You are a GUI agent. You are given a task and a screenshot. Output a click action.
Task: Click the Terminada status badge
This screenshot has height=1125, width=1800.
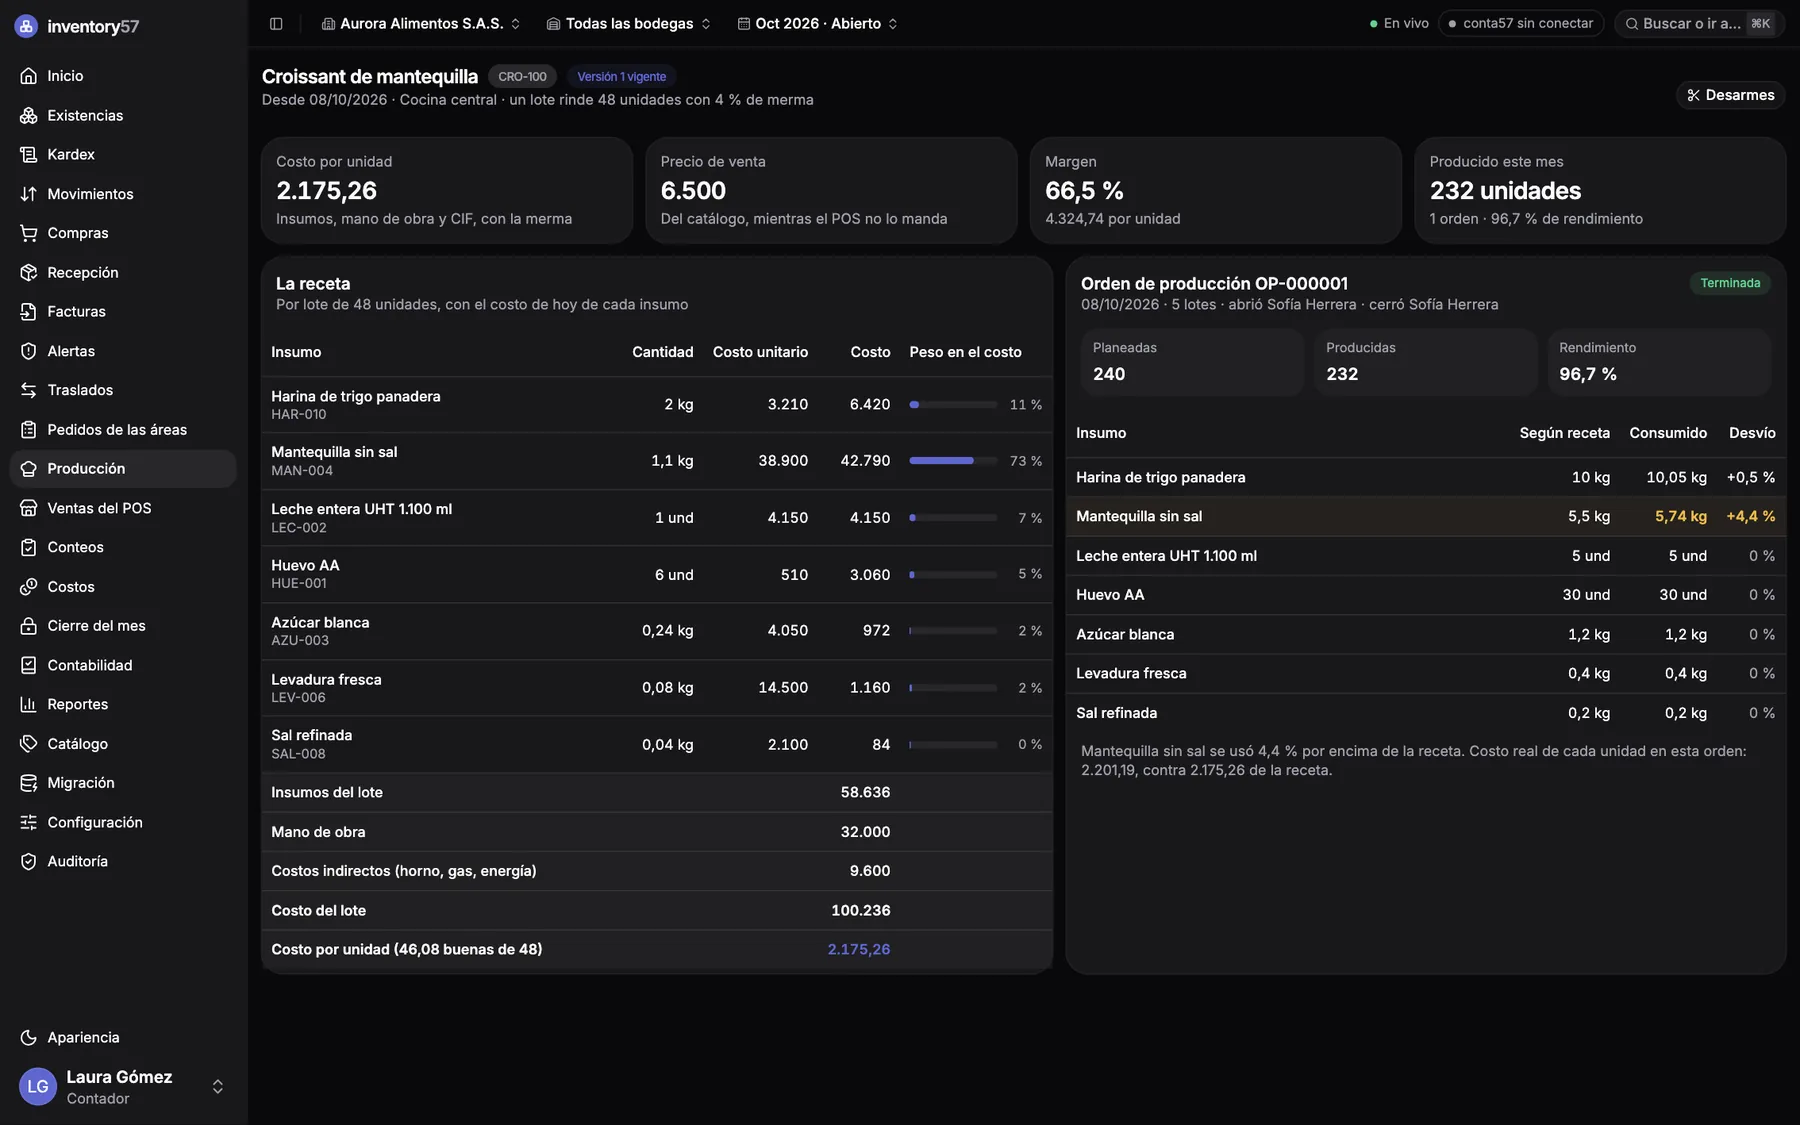1730,283
